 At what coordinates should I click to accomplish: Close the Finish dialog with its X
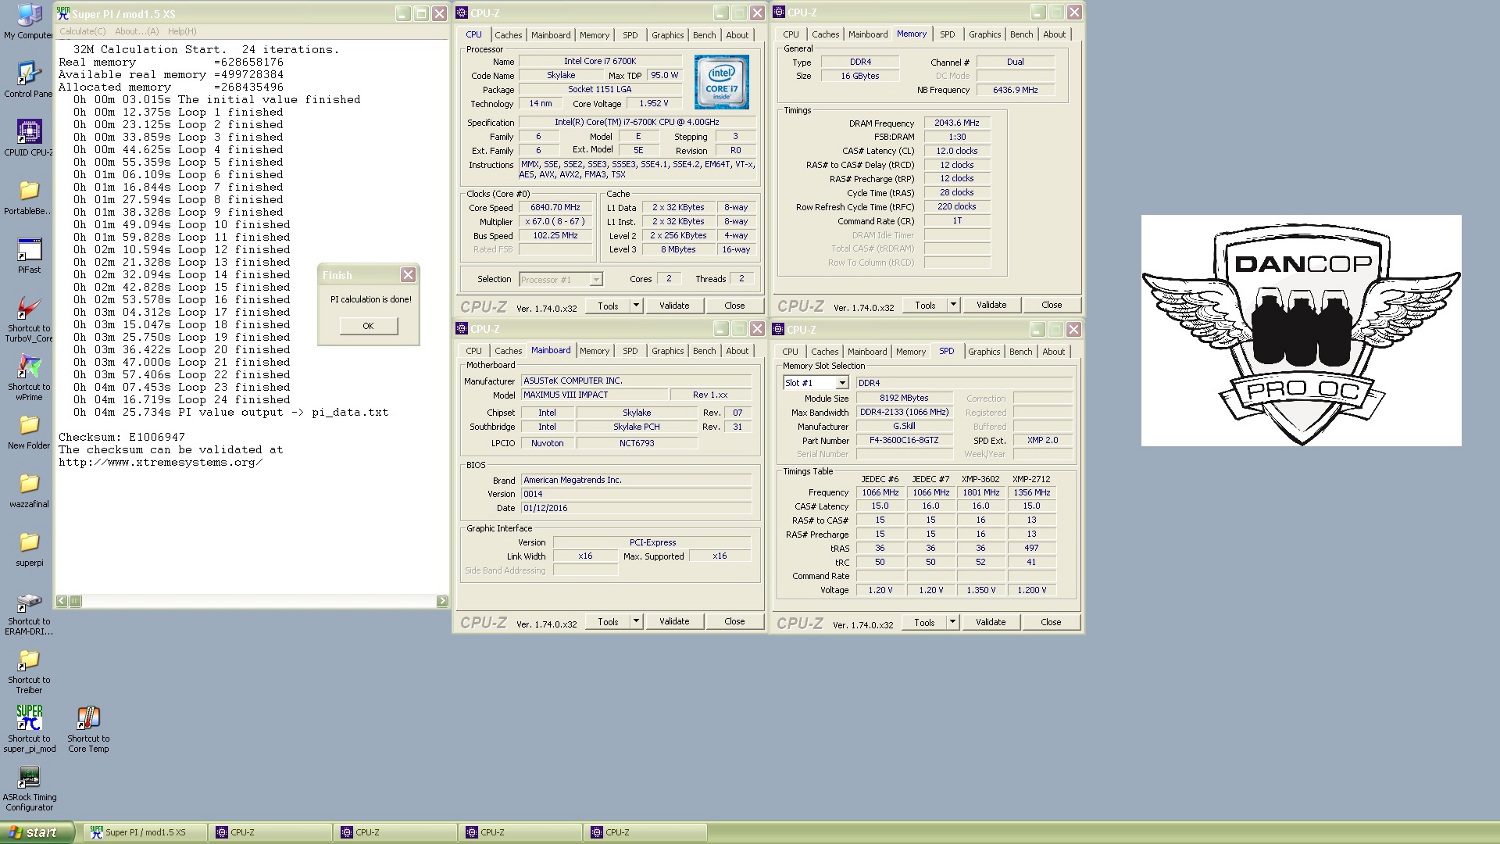pos(408,274)
